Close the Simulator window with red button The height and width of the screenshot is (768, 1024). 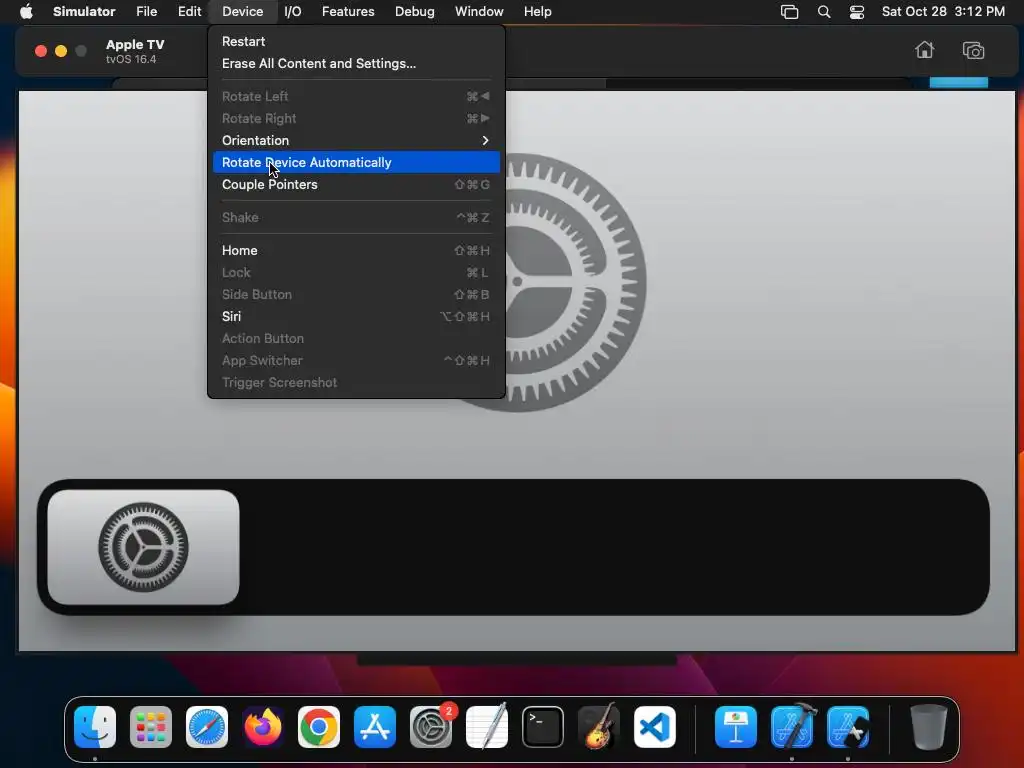40,51
